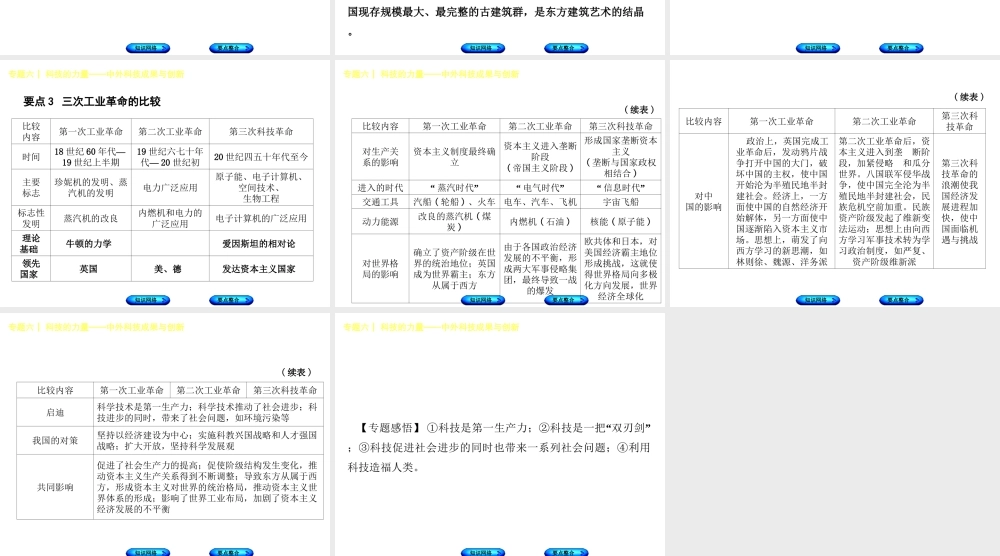
Task: Click 要点整合 button on the 东方建筑艺术 slide
Action: 566,48
